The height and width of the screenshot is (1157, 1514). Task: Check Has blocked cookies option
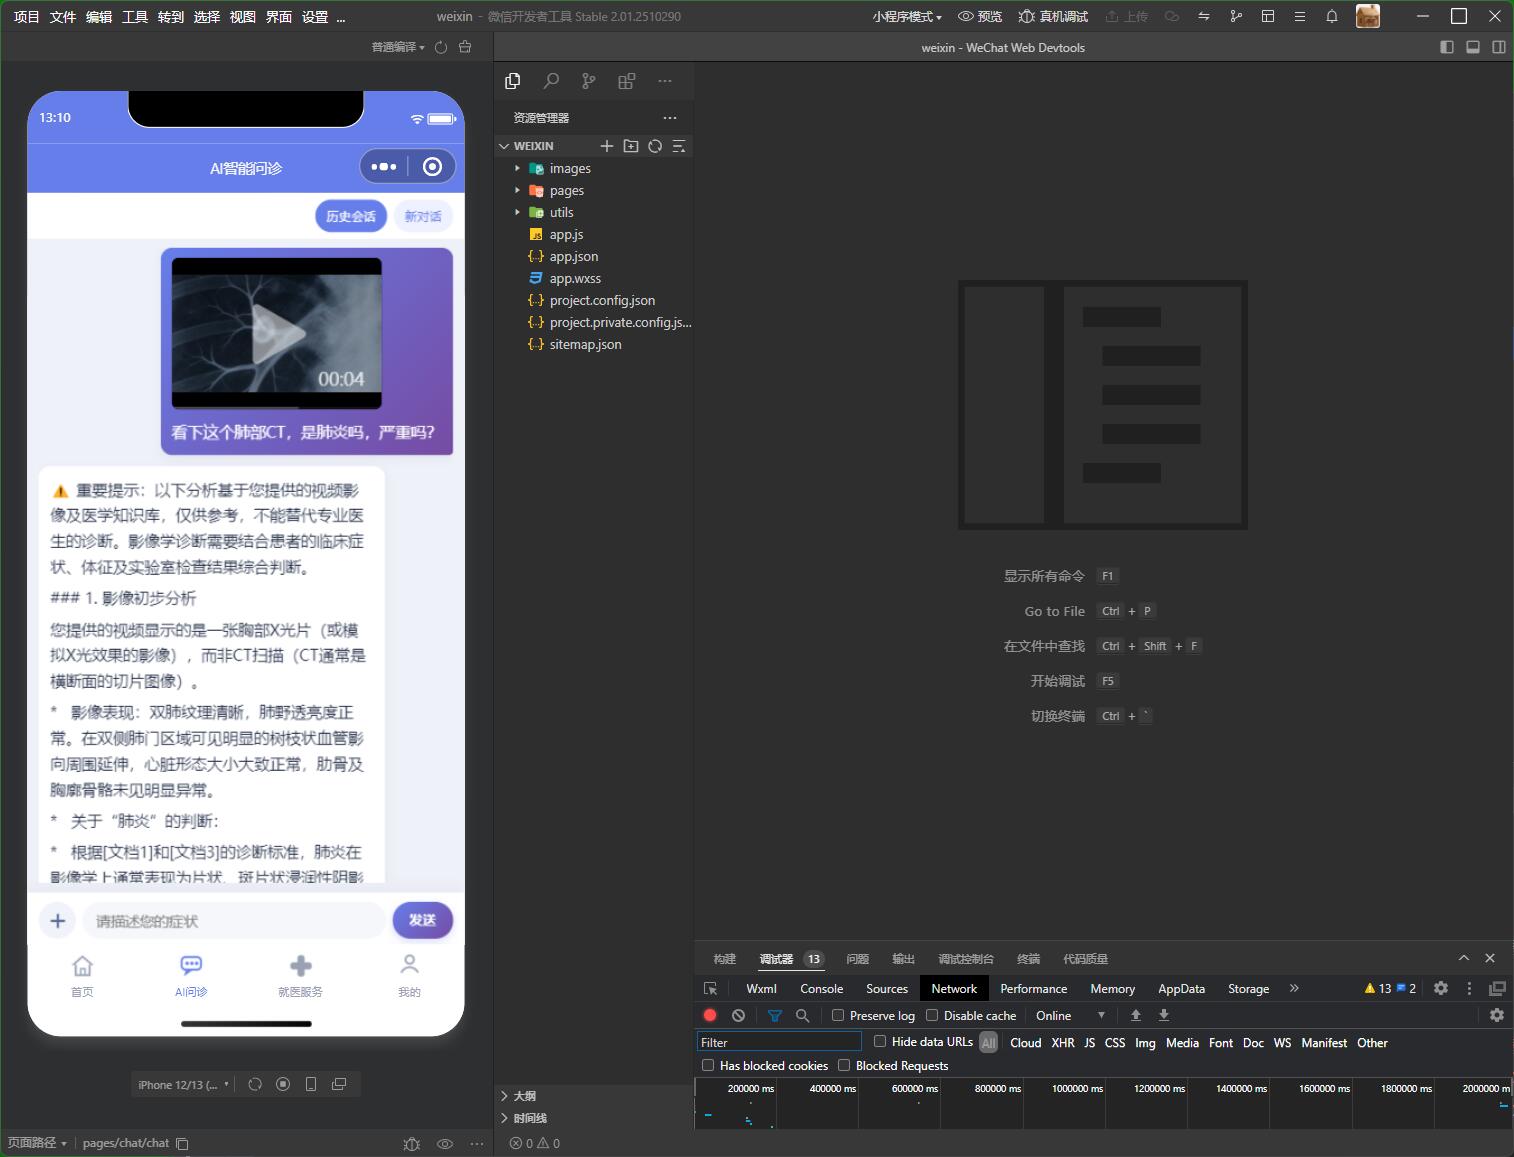(x=708, y=1065)
